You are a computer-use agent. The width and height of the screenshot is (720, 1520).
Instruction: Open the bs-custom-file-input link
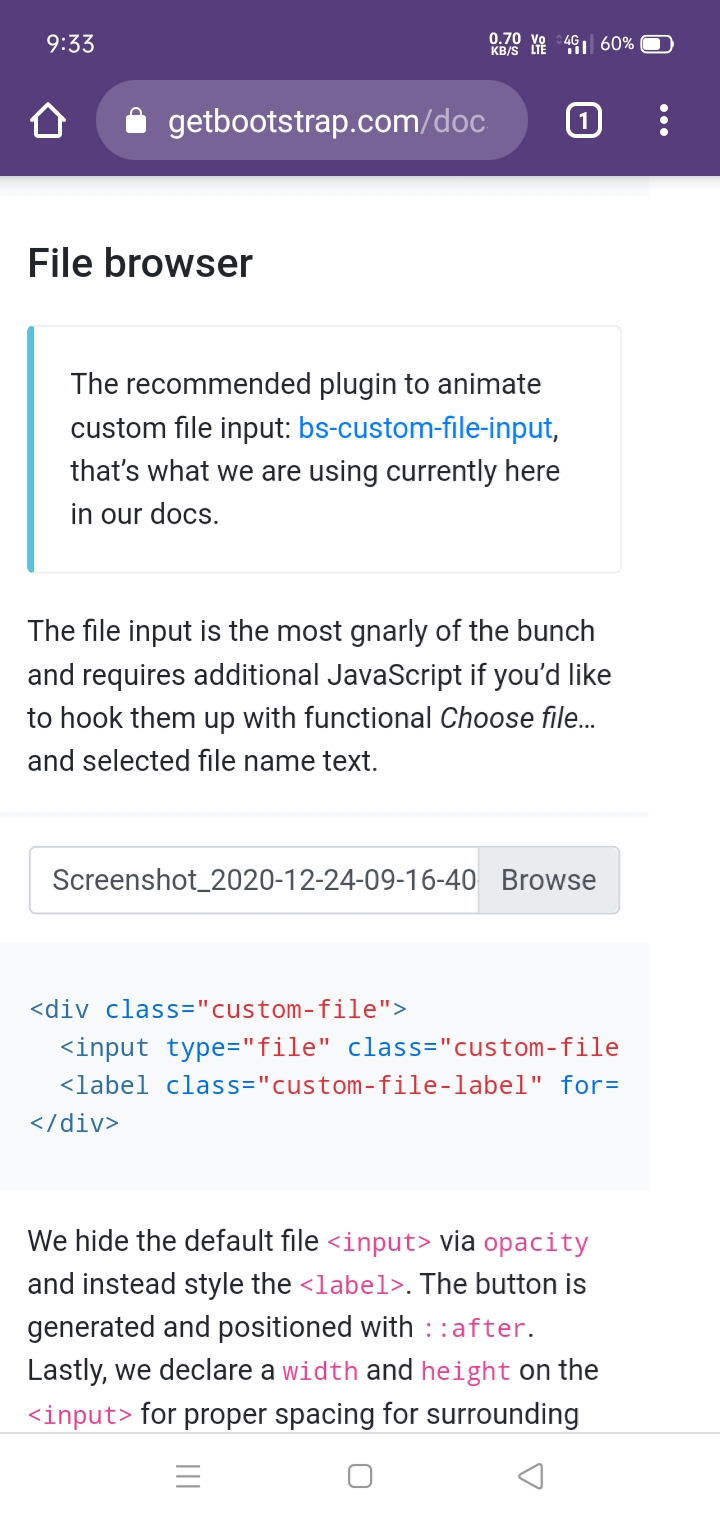coord(425,427)
